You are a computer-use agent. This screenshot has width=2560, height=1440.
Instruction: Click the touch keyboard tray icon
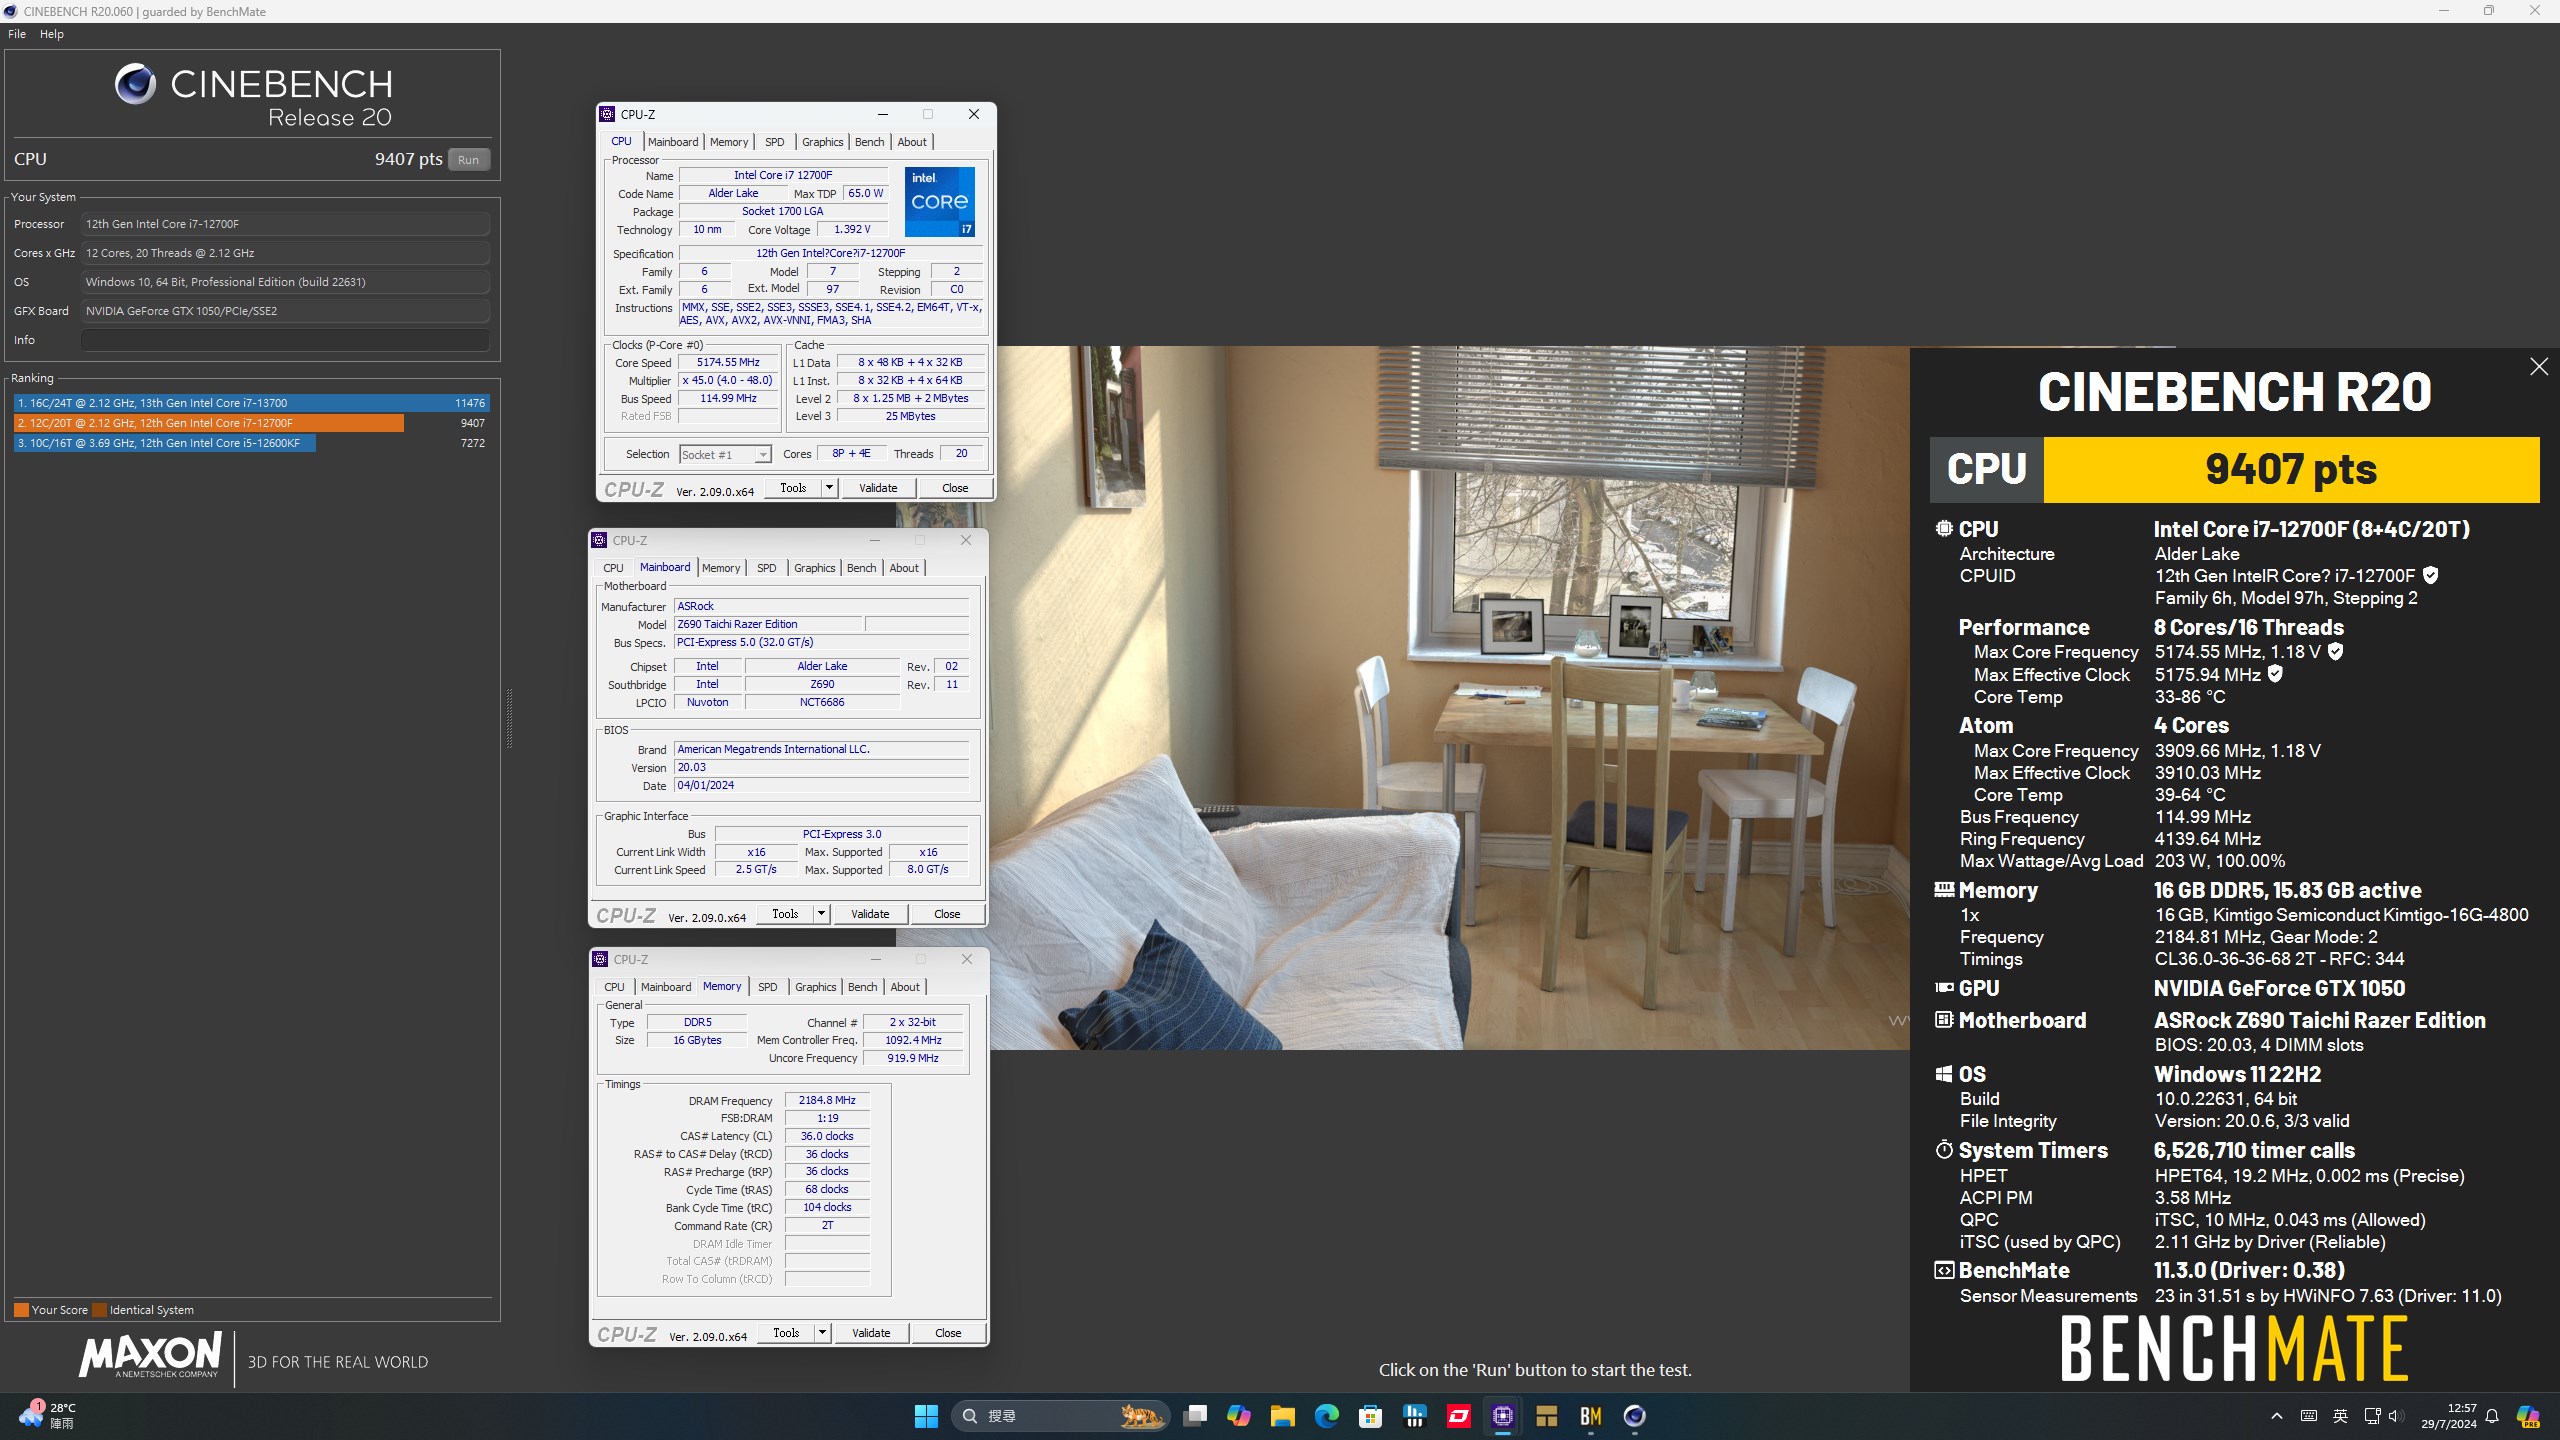tap(2309, 1416)
